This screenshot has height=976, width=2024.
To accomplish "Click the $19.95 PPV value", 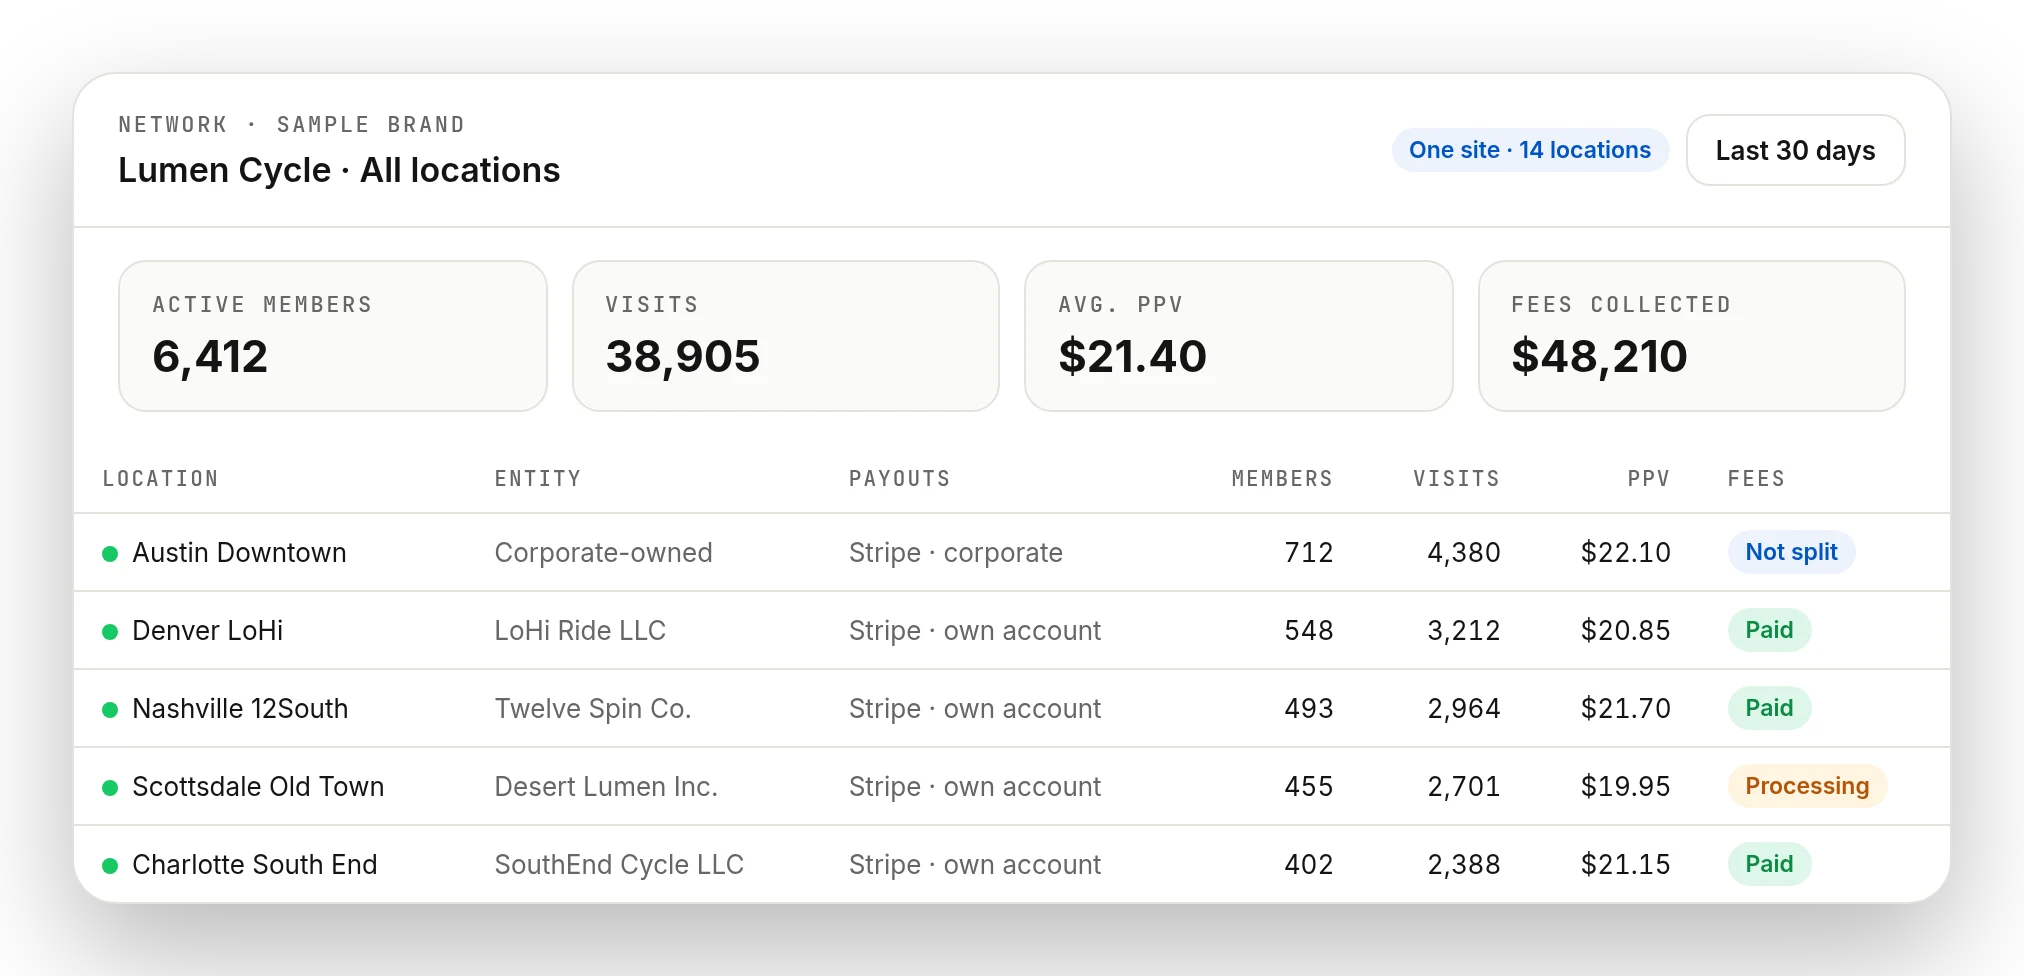I will [1626, 787].
